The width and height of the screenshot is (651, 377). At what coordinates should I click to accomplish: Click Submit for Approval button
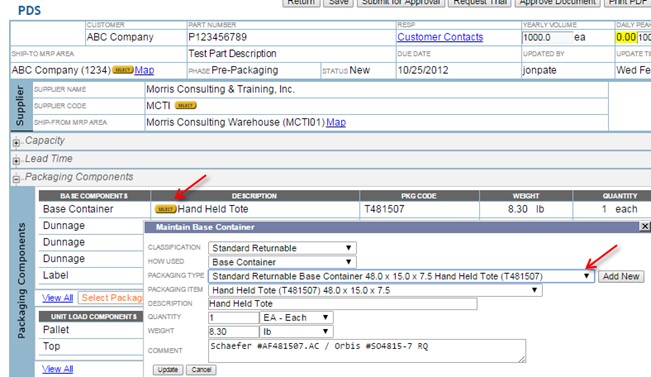(x=401, y=2)
